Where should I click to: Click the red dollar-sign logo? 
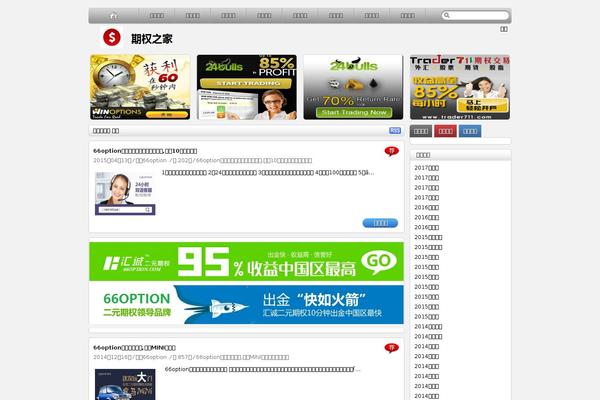click(x=112, y=38)
